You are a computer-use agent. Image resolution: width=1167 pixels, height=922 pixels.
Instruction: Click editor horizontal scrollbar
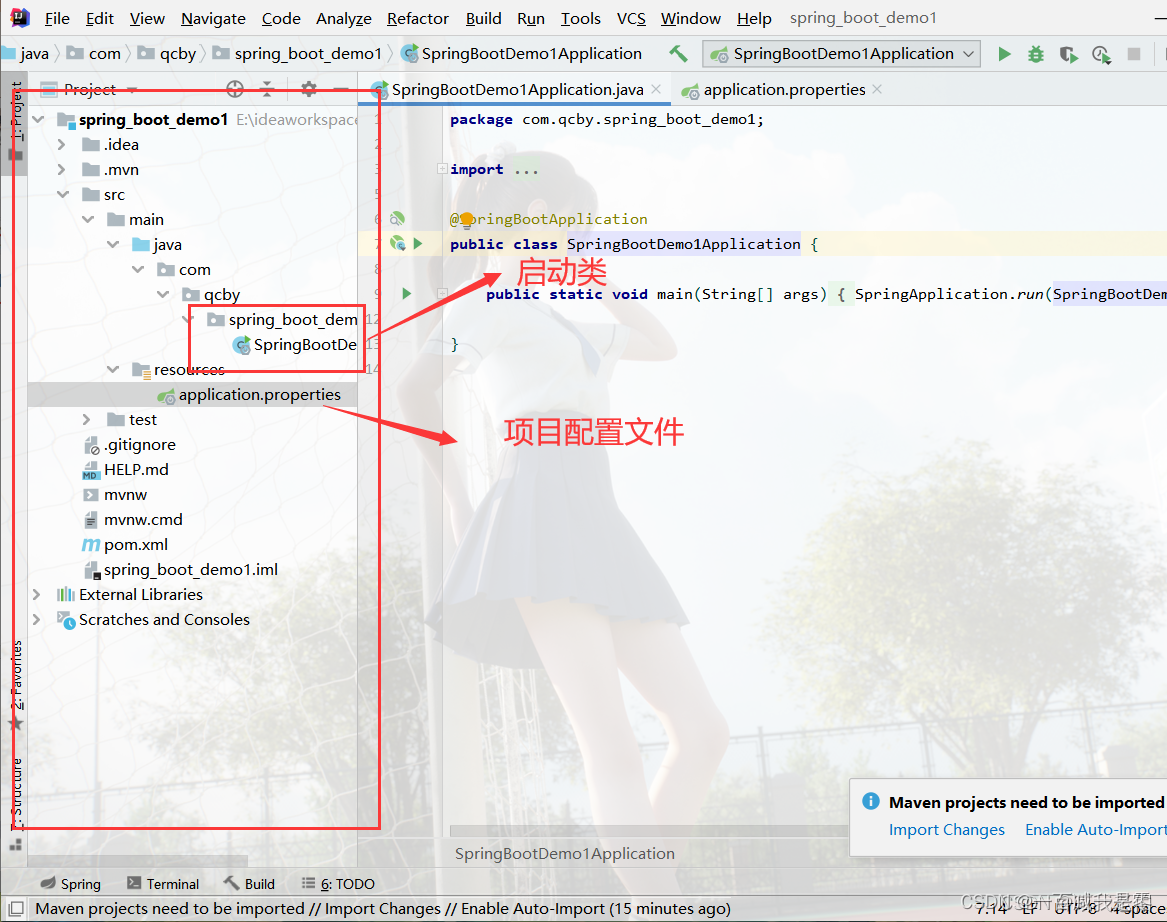pyautogui.click(x=648, y=830)
